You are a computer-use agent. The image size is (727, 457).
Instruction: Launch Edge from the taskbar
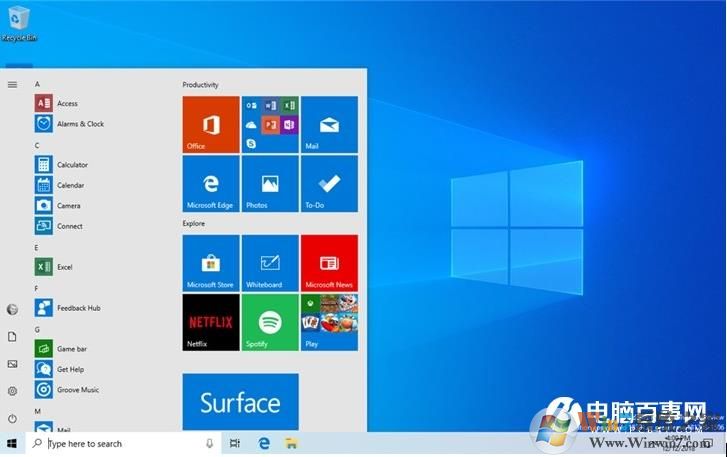pos(264,444)
